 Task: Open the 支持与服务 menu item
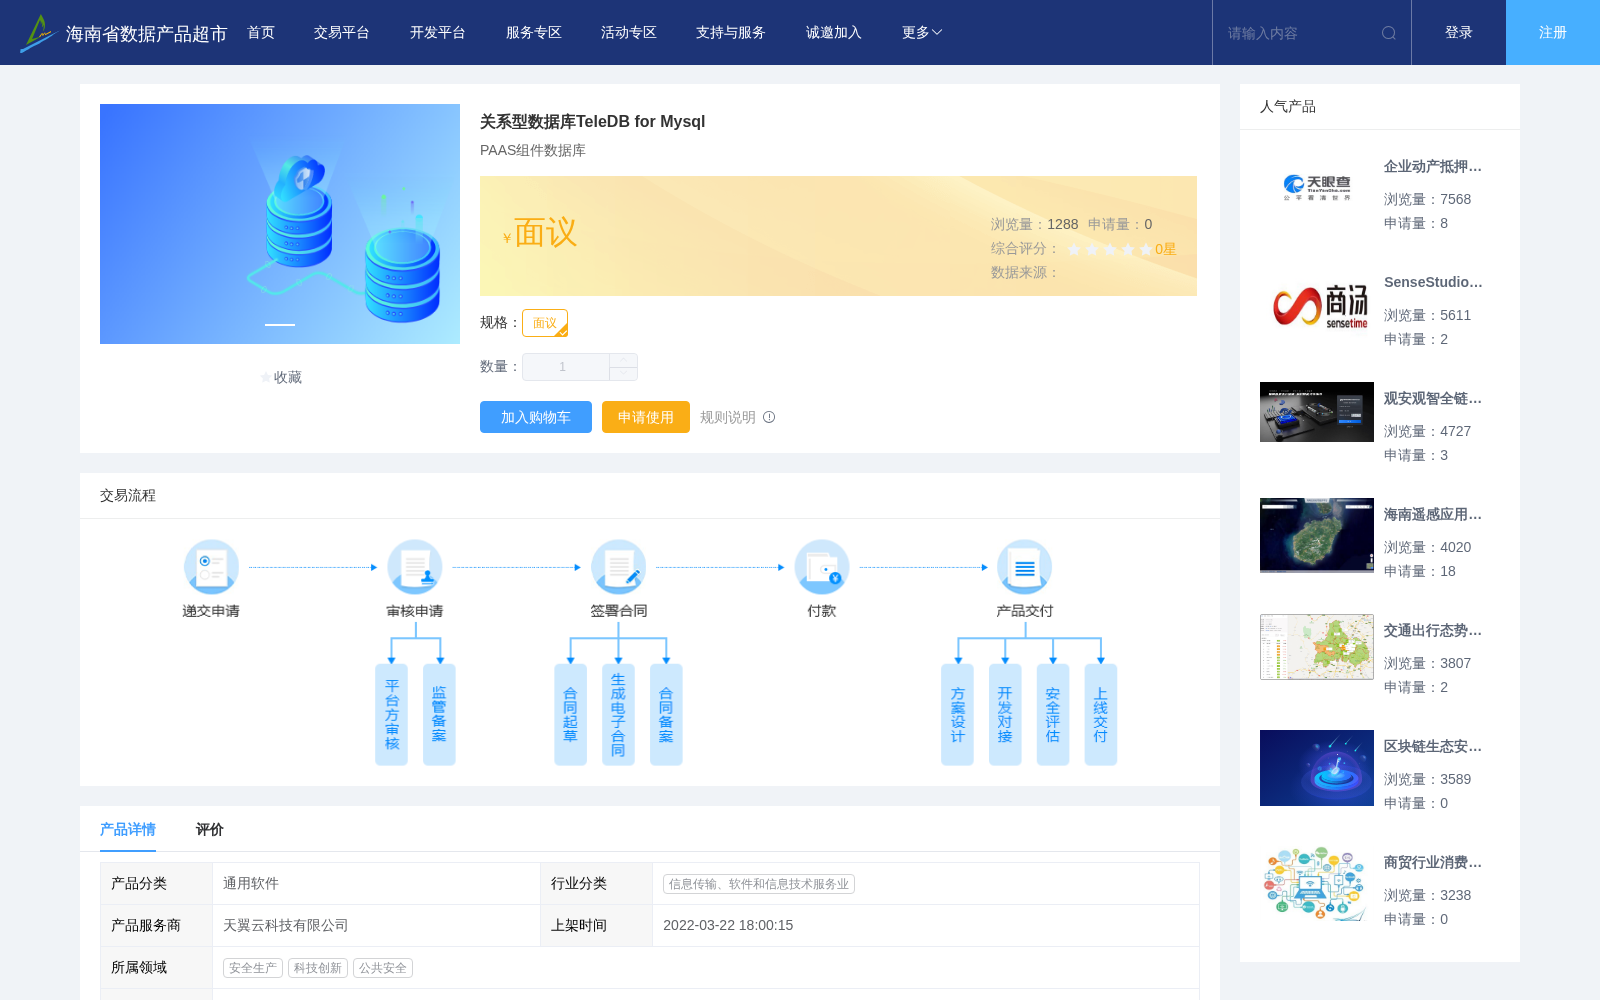point(731,33)
